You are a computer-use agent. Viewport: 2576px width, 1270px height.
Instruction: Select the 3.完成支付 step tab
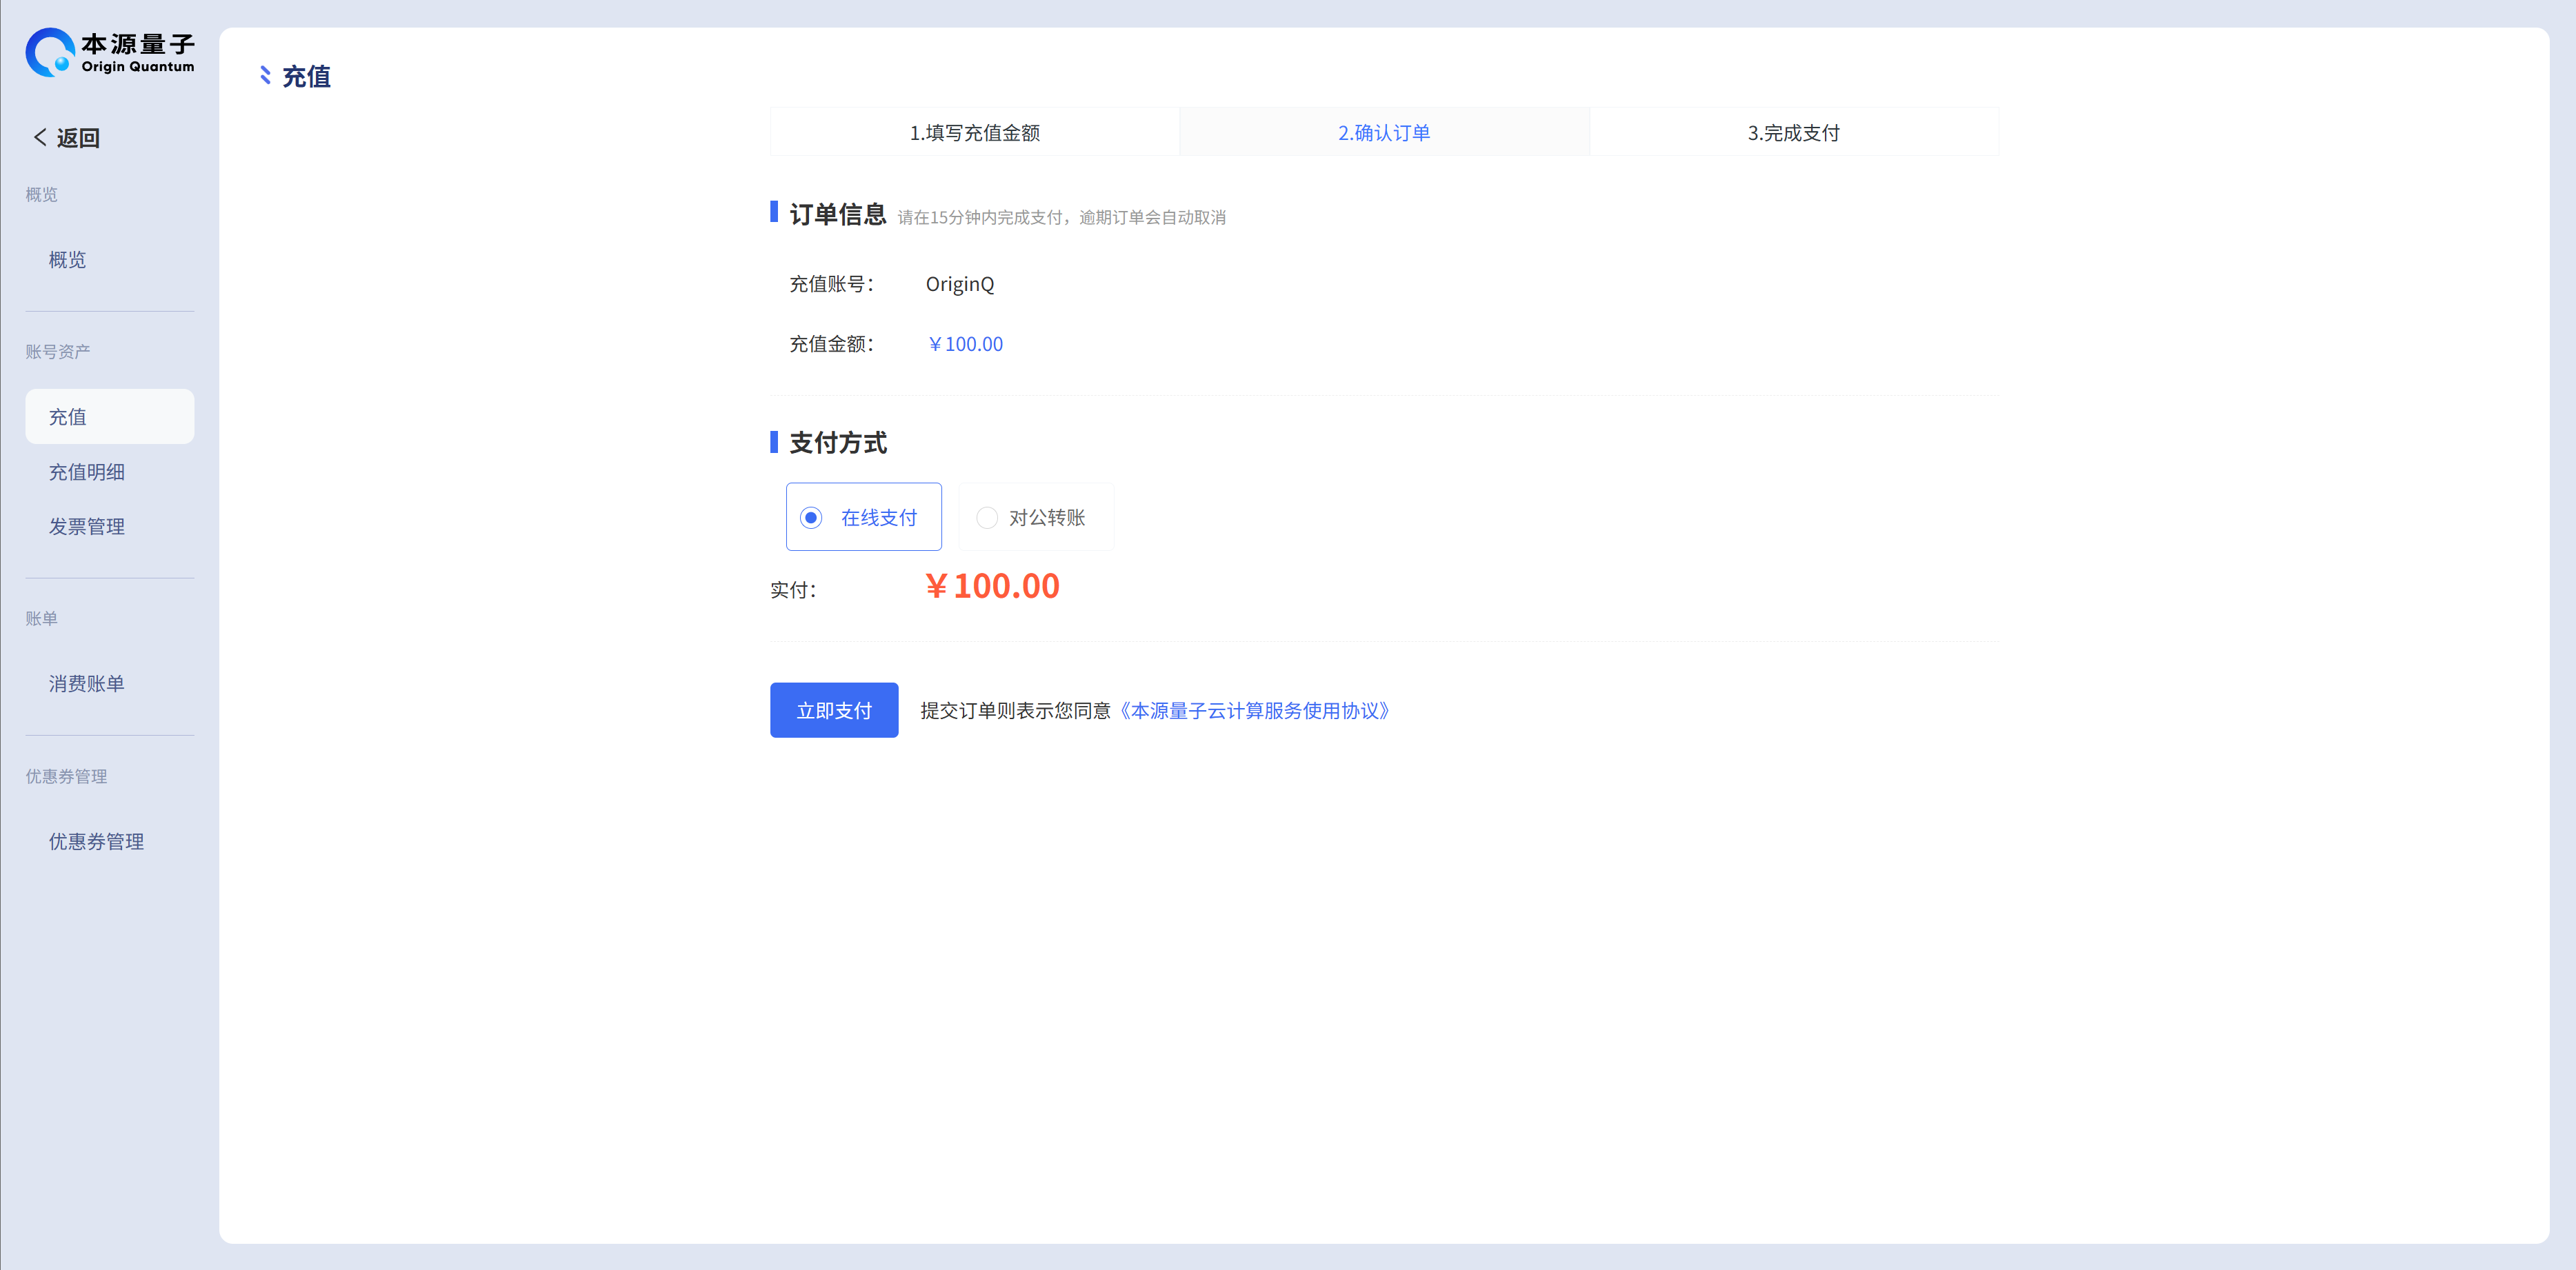click(x=1793, y=132)
